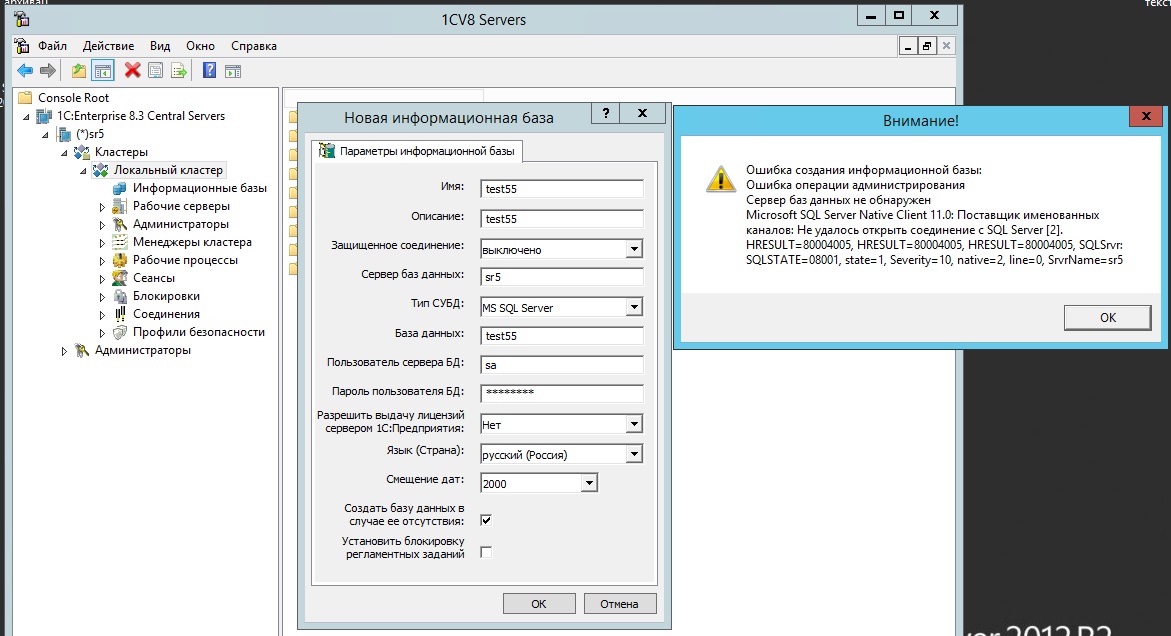This screenshot has width=1171, height=636.
Task: Click the Отмена button
Action: 619,604
